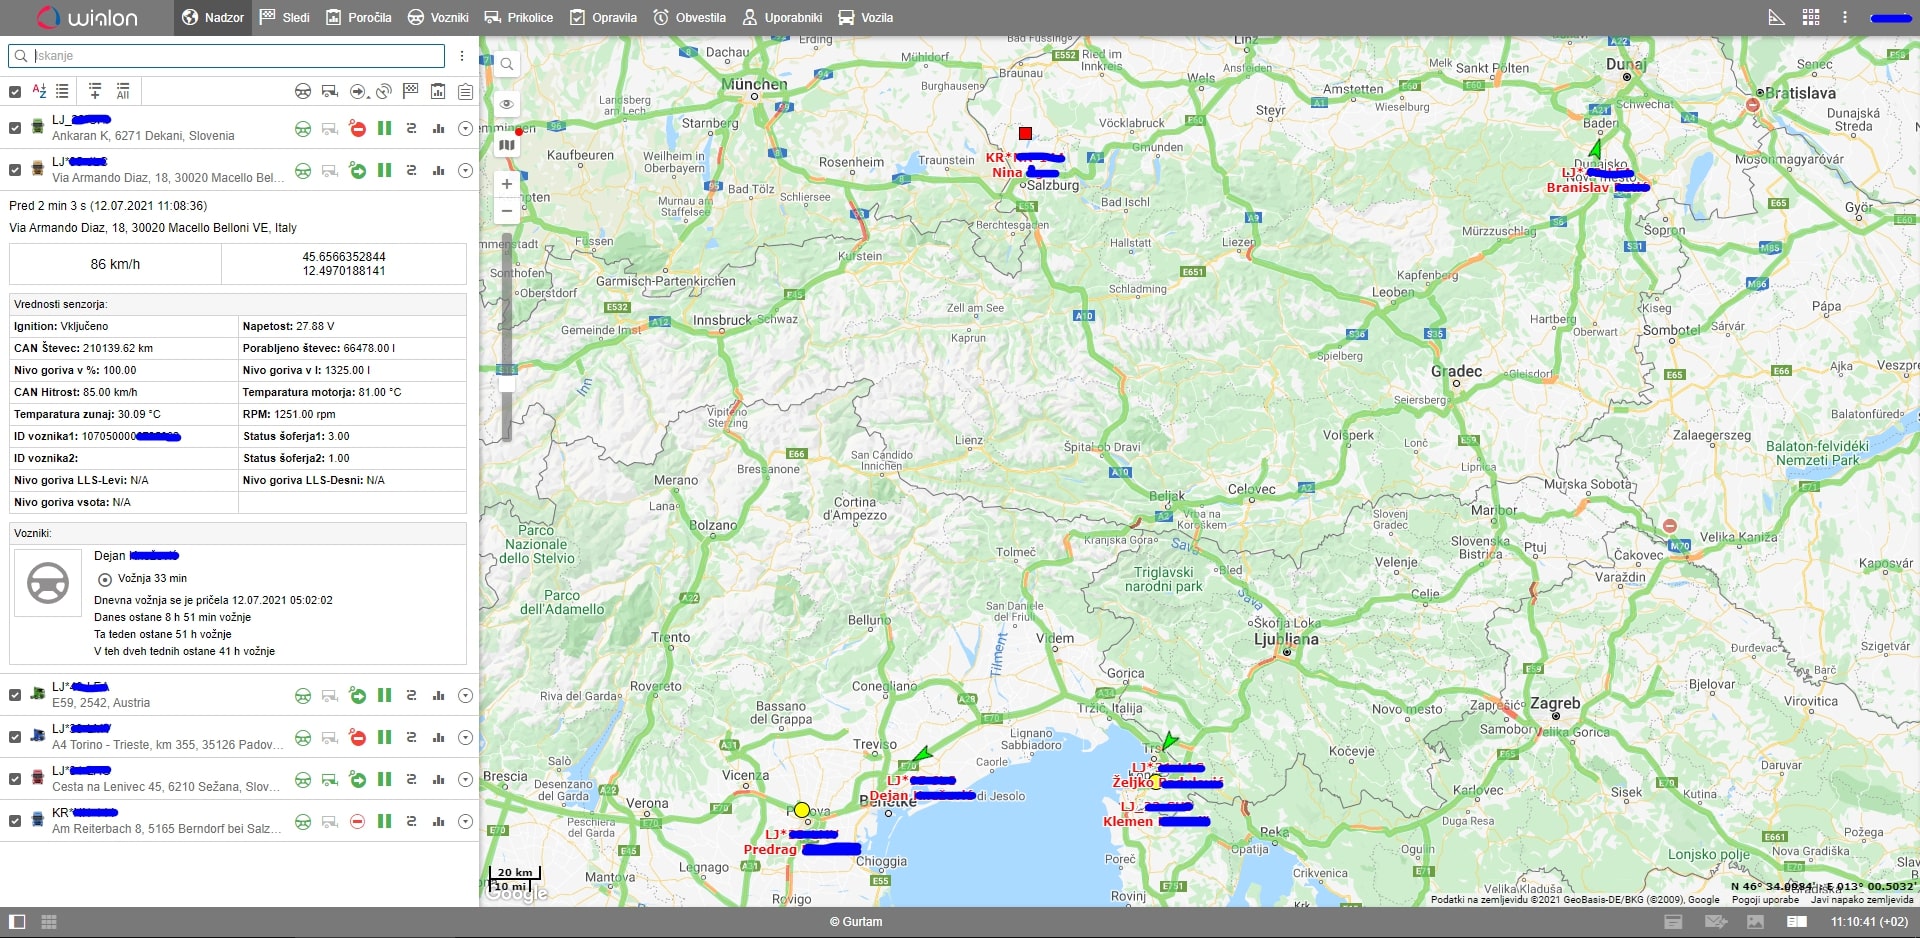The height and width of the screenshot is (938, 1920).
Task: Click bar chart icon for Ankaran unit
Action: [438, 129]
